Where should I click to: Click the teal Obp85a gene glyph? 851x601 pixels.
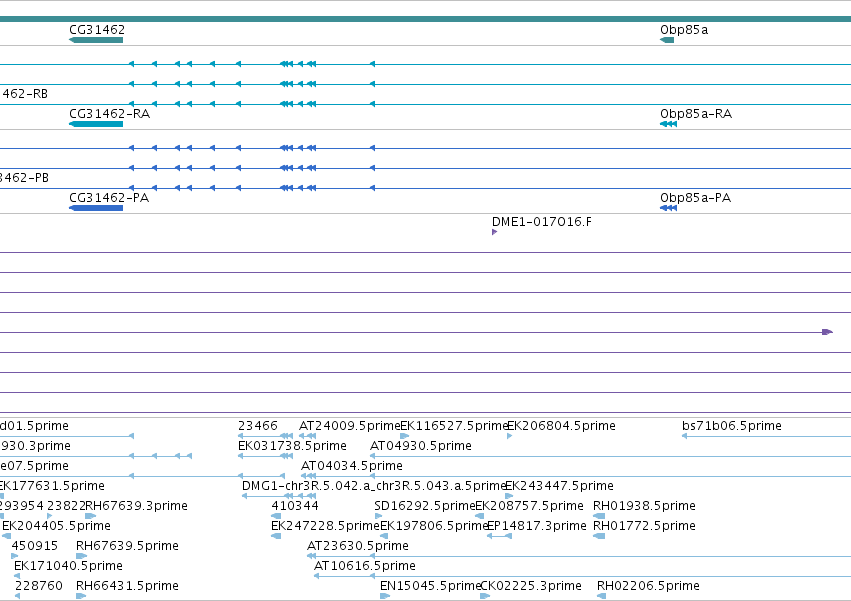pos(667,40)
